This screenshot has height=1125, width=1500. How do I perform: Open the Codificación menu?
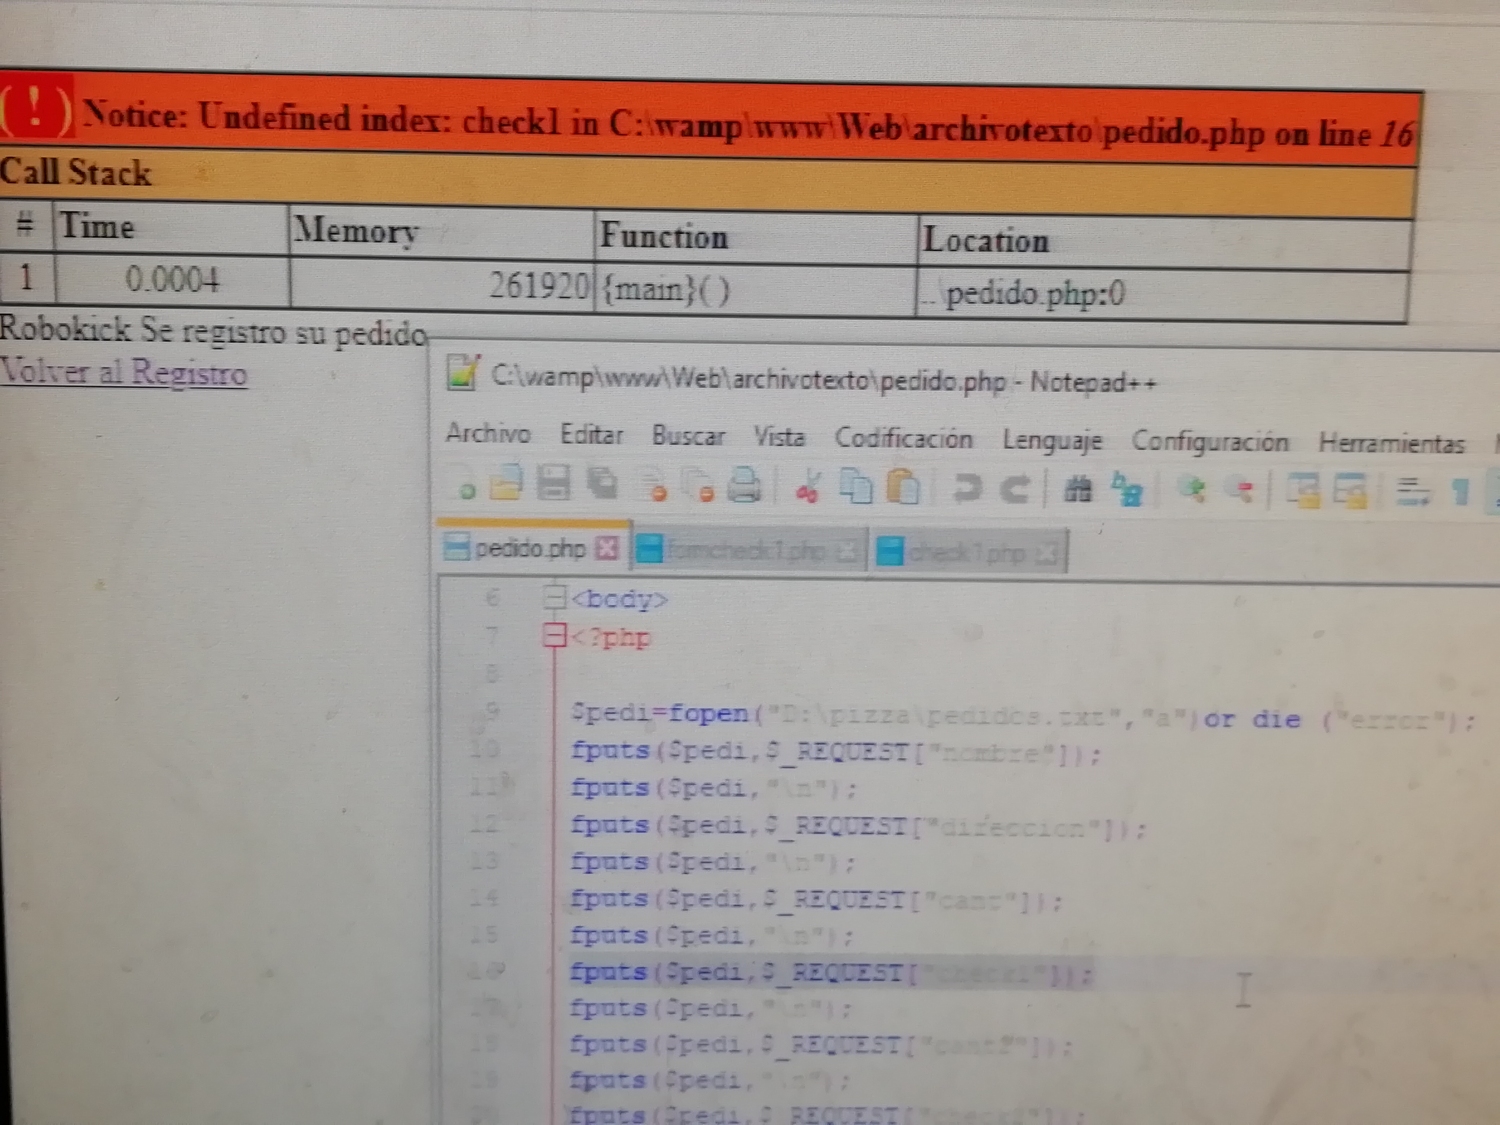tap(903, 438)
